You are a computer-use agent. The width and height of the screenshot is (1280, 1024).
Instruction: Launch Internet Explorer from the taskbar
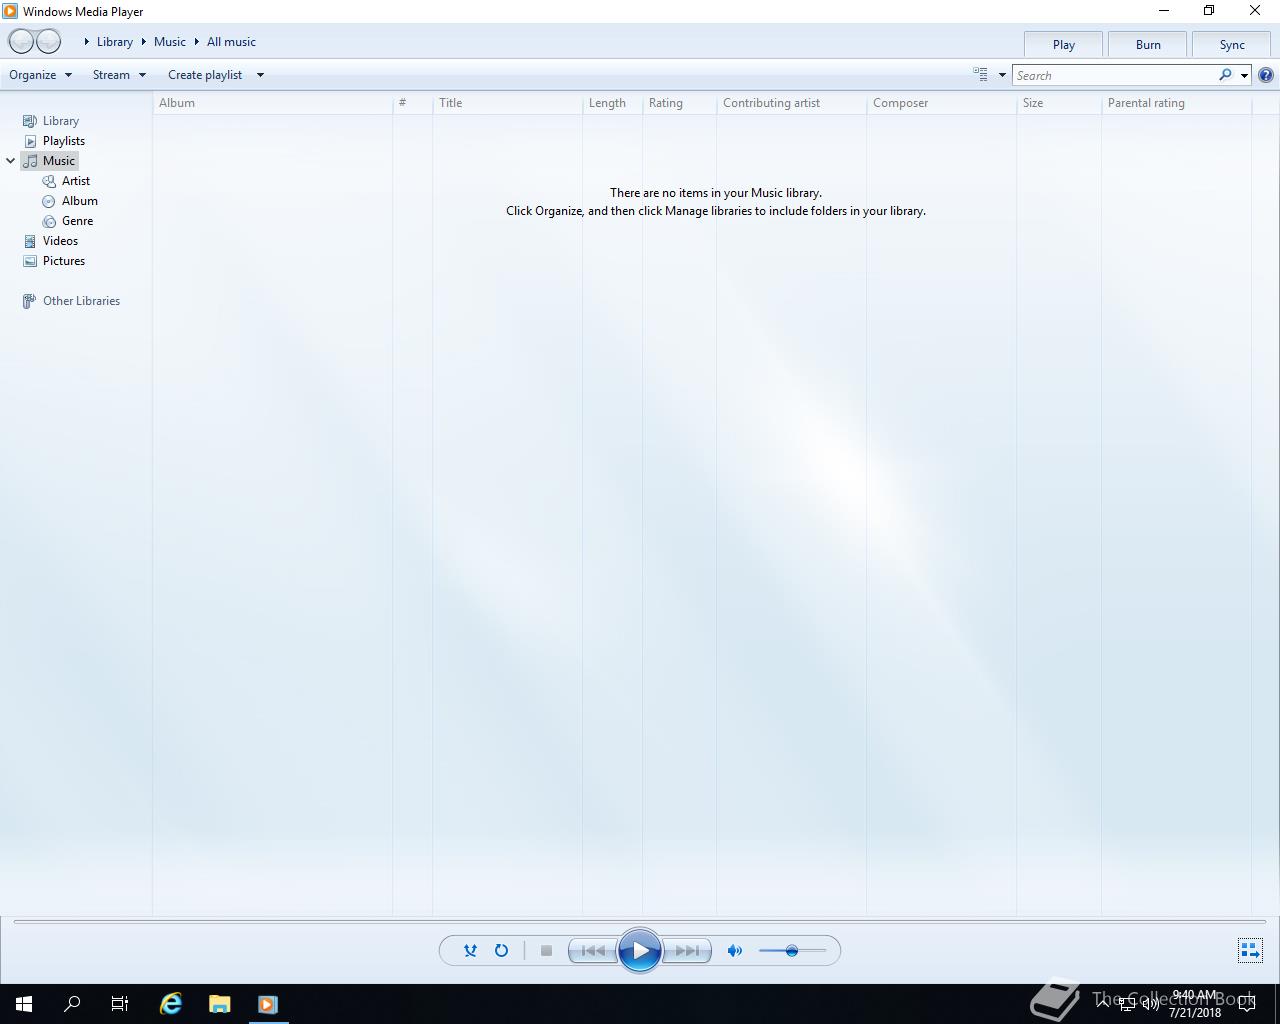171,1004
